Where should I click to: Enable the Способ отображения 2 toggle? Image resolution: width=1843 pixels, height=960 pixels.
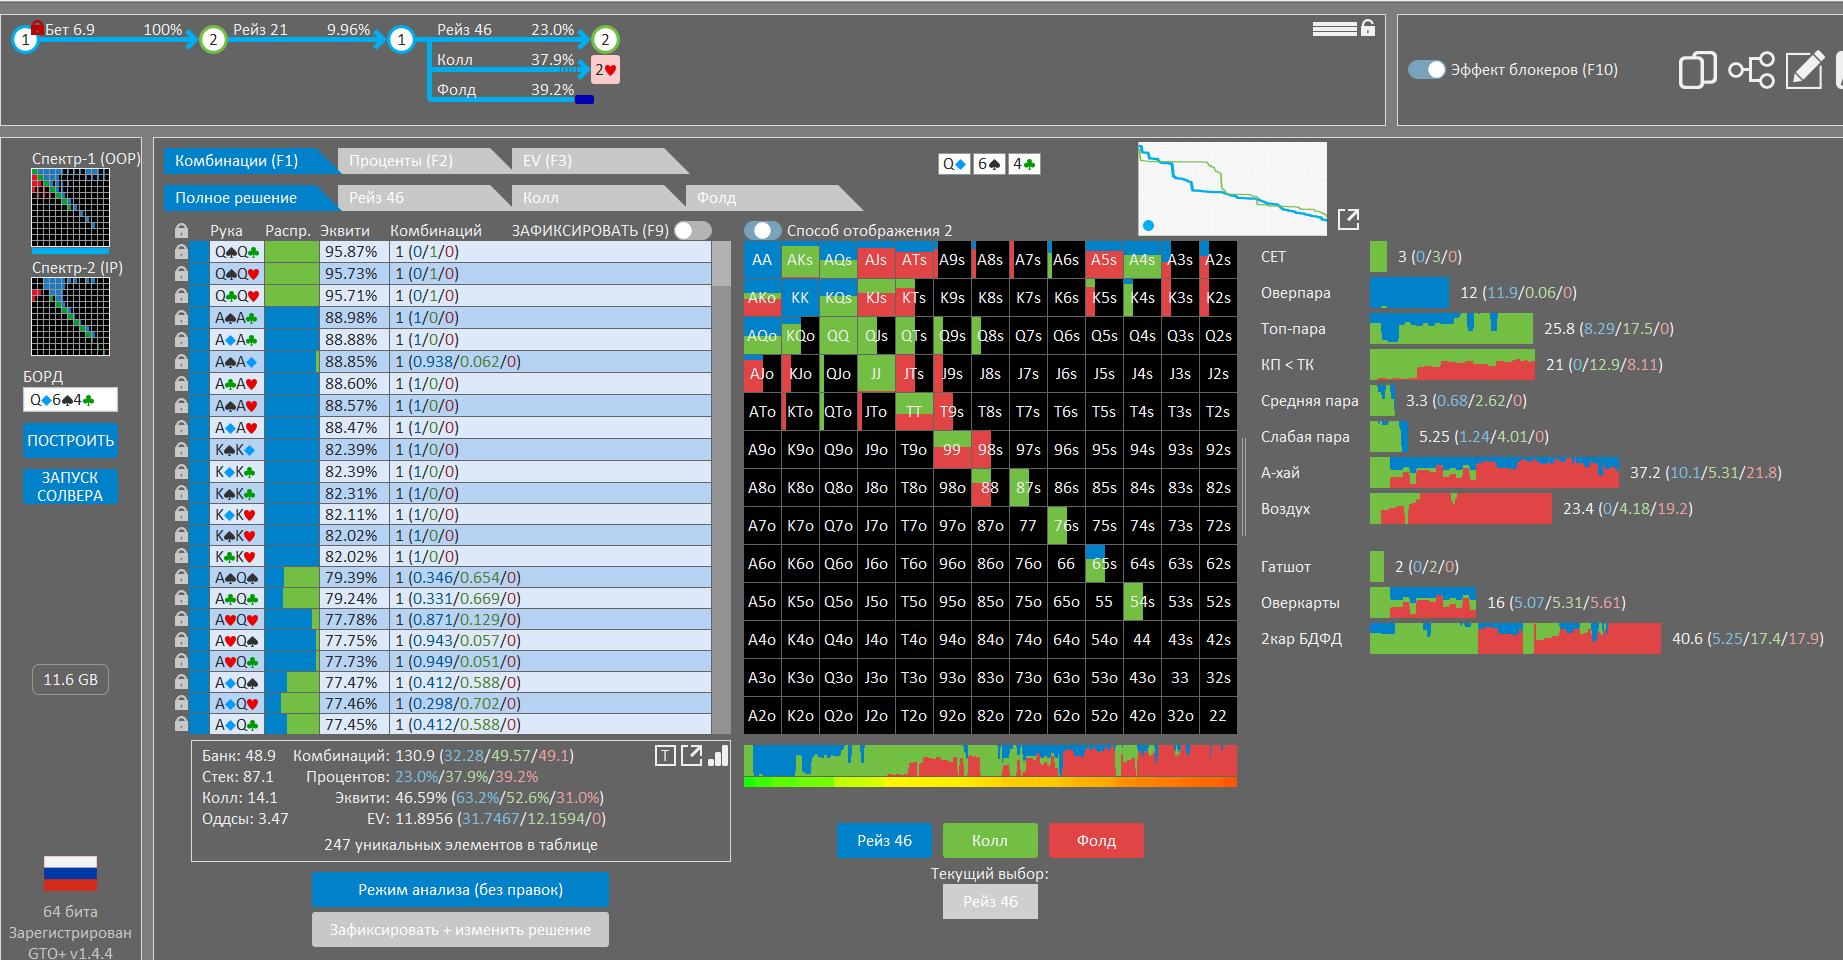tap(762, 231)
